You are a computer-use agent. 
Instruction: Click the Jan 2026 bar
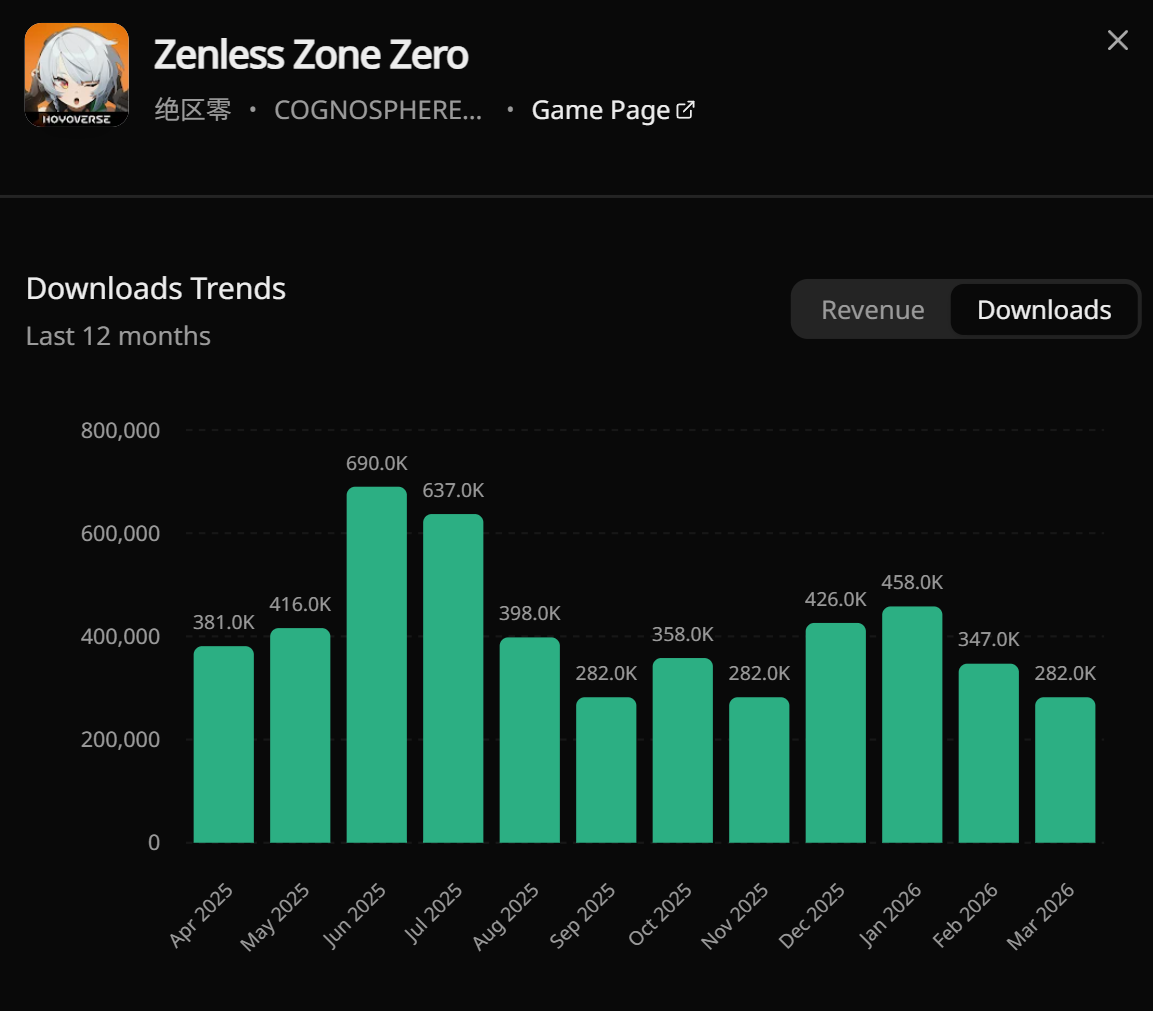[x=912, y=724]
